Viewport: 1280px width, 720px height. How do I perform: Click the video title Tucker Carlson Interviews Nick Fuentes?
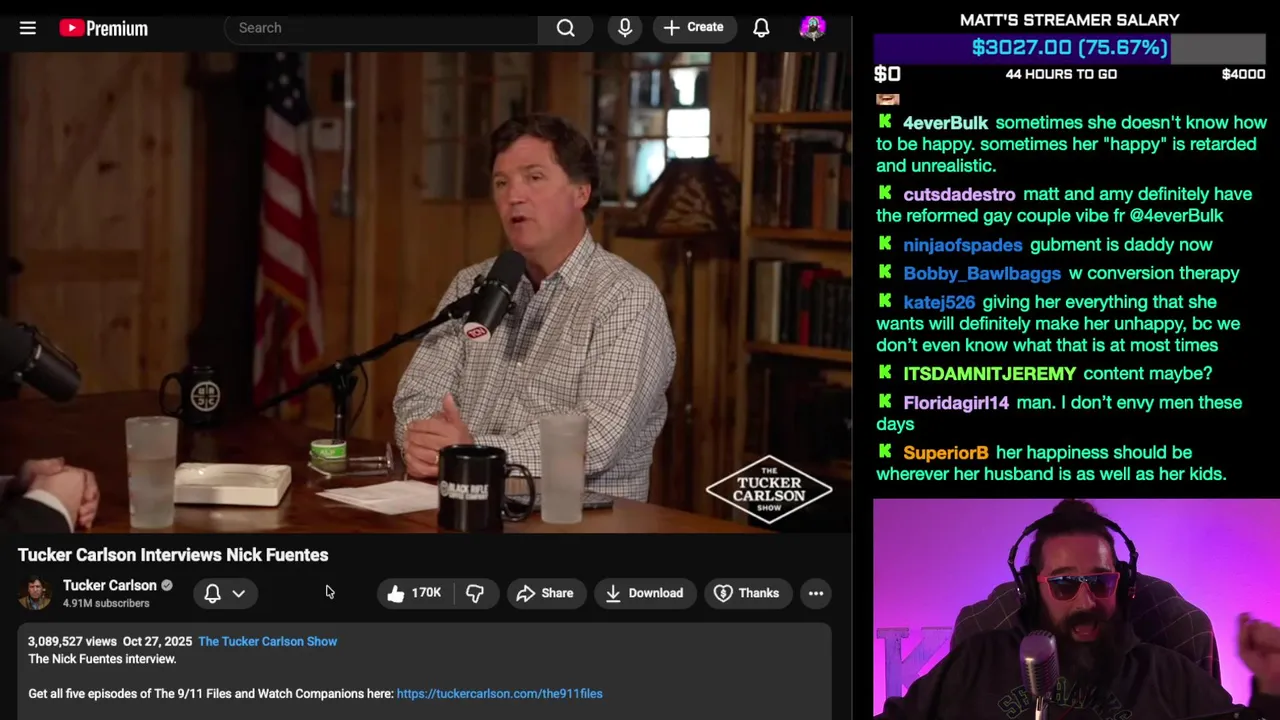pyautogui.click(x=173, y=555)
